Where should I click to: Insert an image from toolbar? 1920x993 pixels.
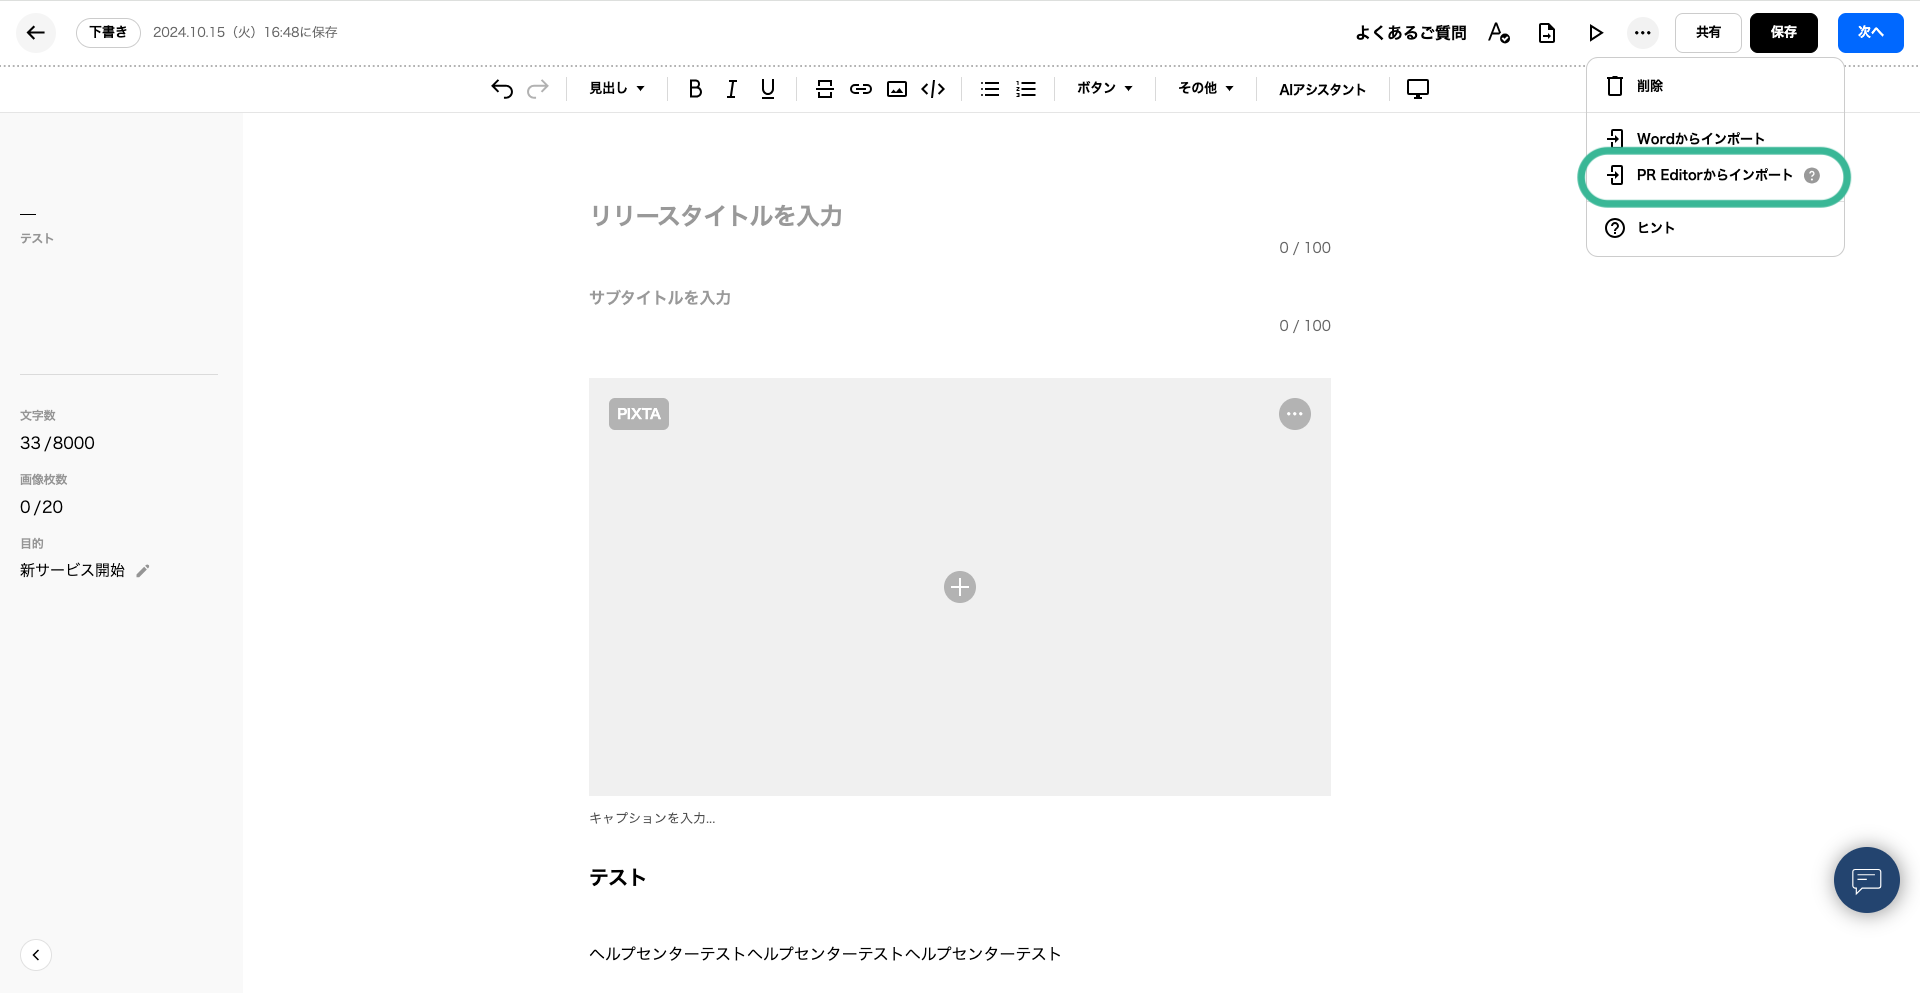[x=897, y=89]
